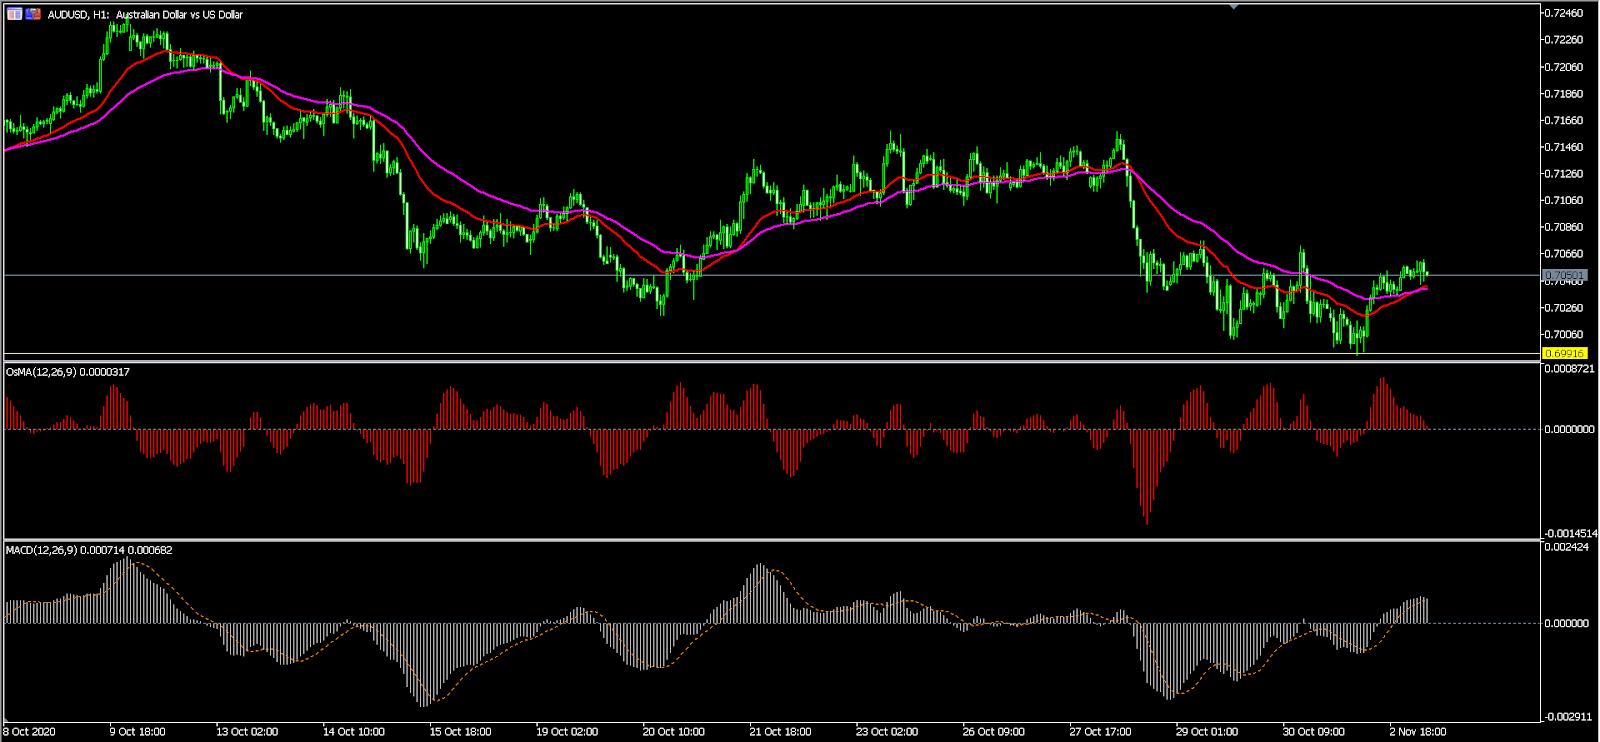Viewport: 1600px width, 742px height.
Task: Open the Depth of Market icon
Action: (34, 14)
